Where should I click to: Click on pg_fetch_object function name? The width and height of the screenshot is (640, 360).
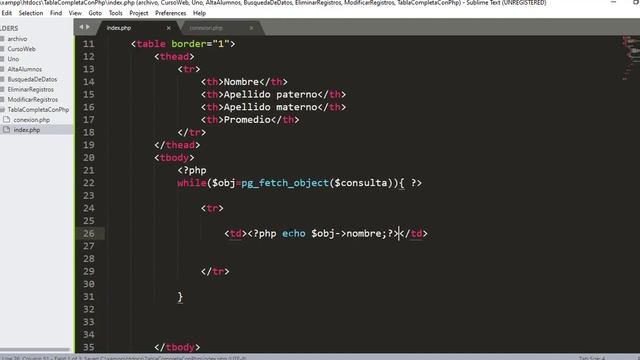285,183
